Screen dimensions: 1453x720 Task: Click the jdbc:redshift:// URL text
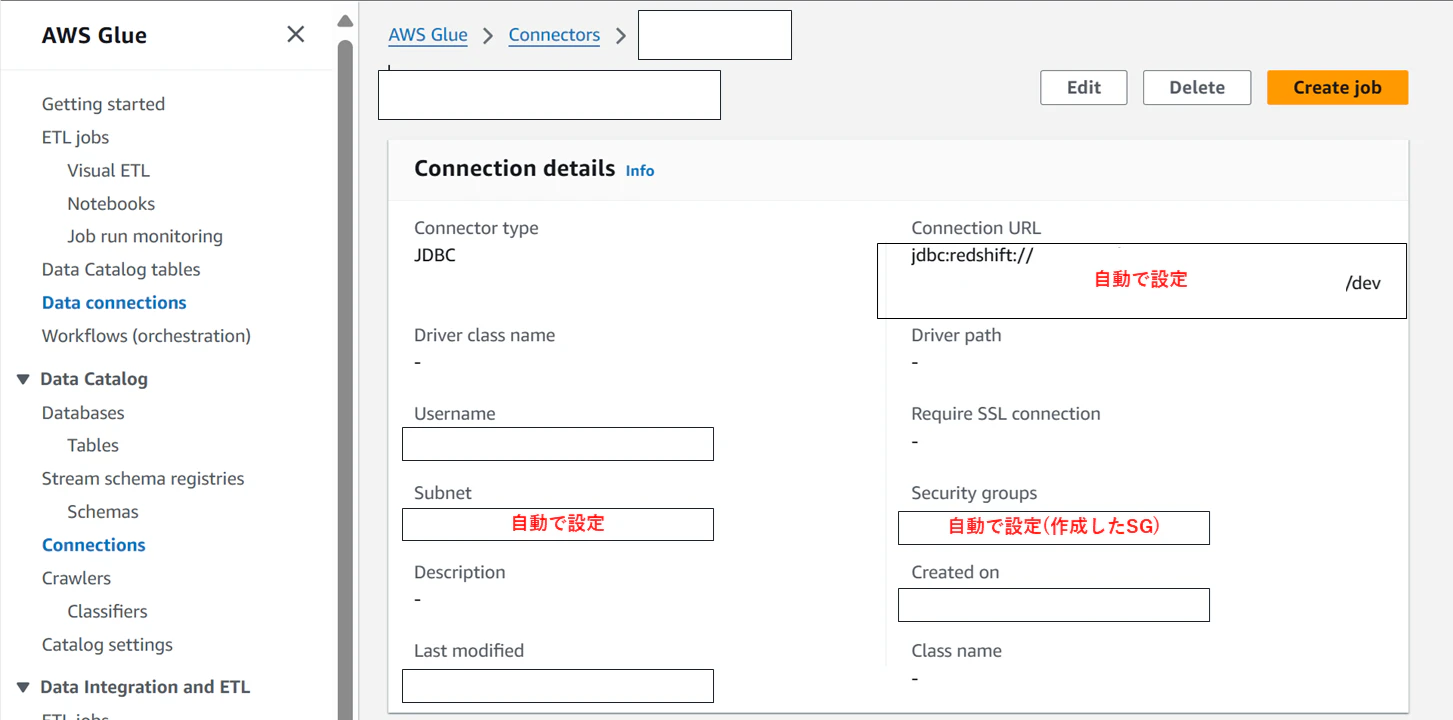tap(972, 255)
